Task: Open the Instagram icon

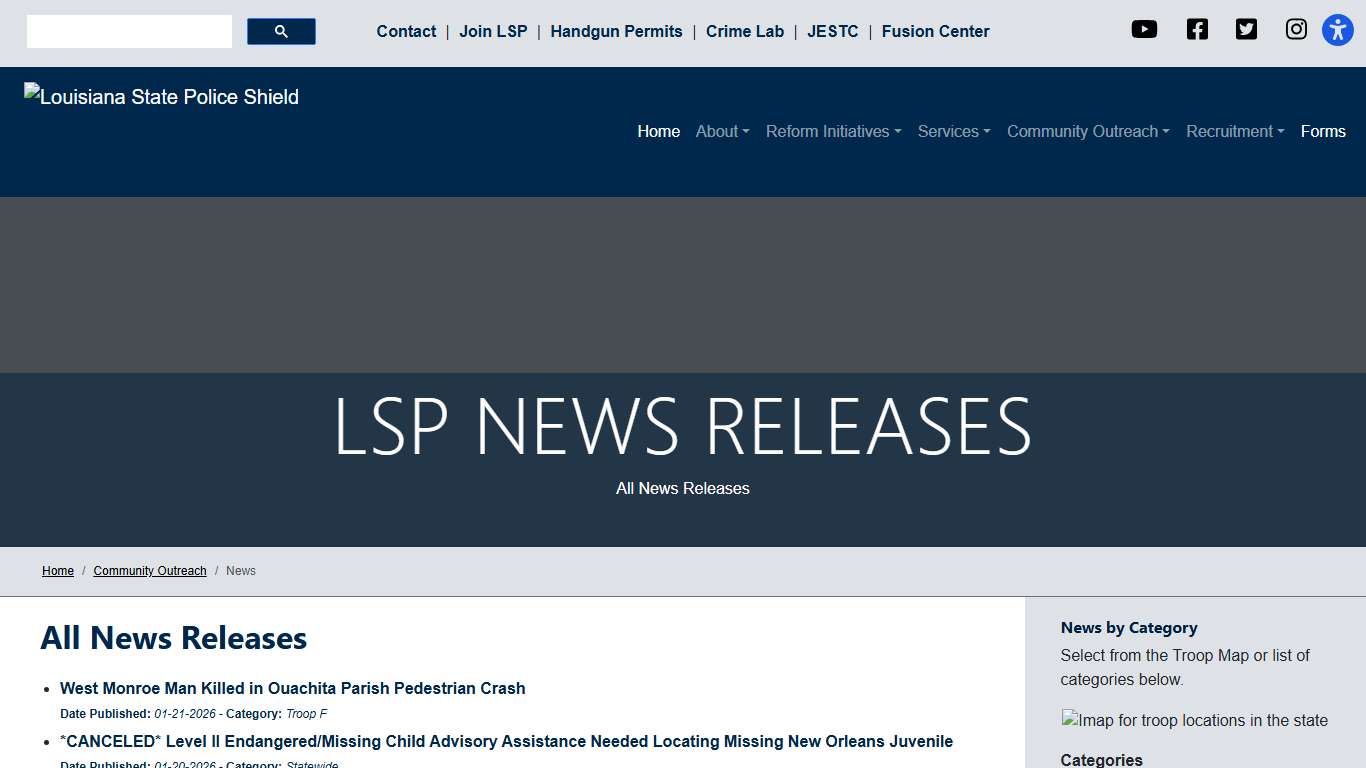Action: click(1295, 29)
